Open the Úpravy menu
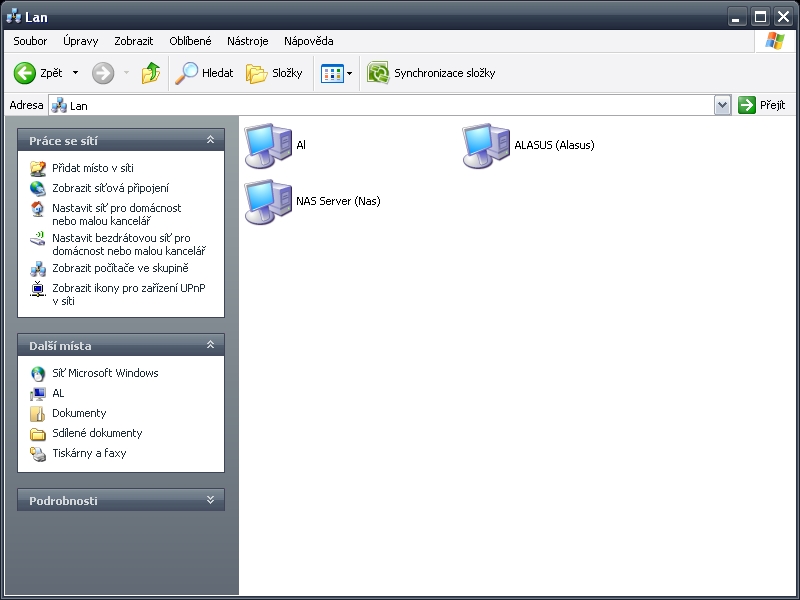The image size is (800, 600). click(x=81, y=41)
